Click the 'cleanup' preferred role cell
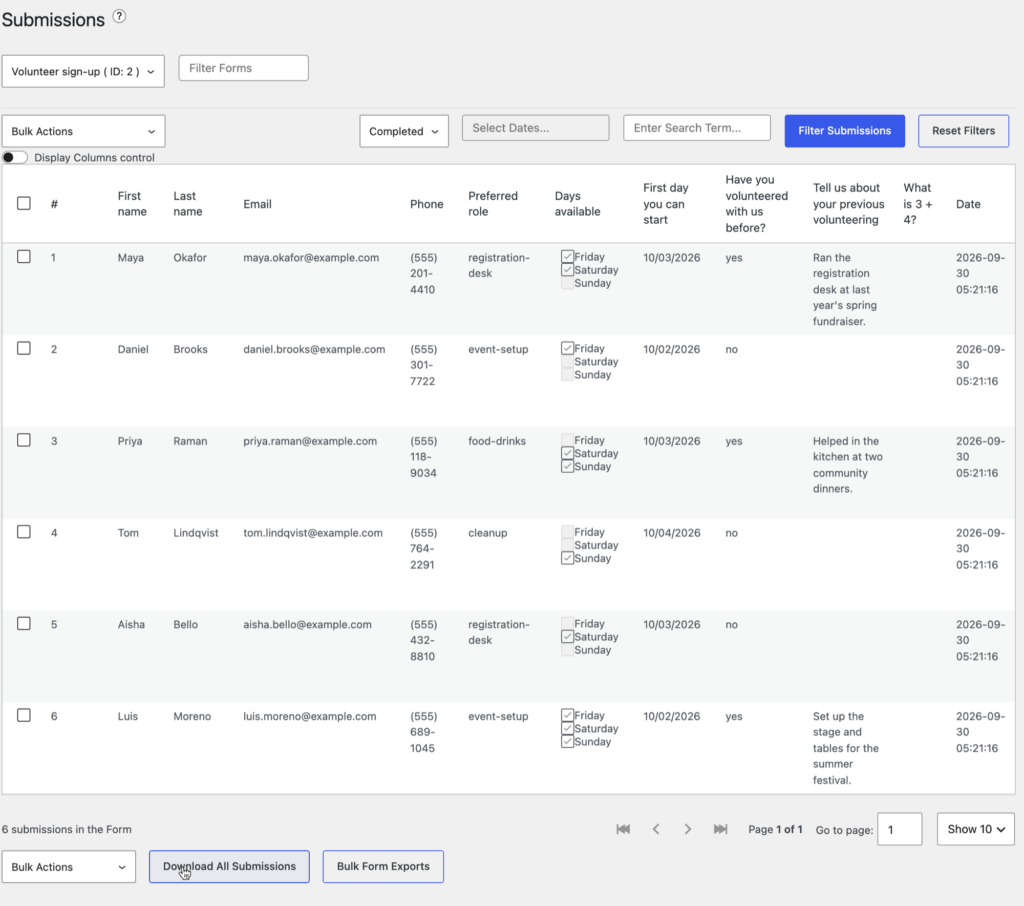This screenshot has width=1024, height=906. (x=487, y=532)
